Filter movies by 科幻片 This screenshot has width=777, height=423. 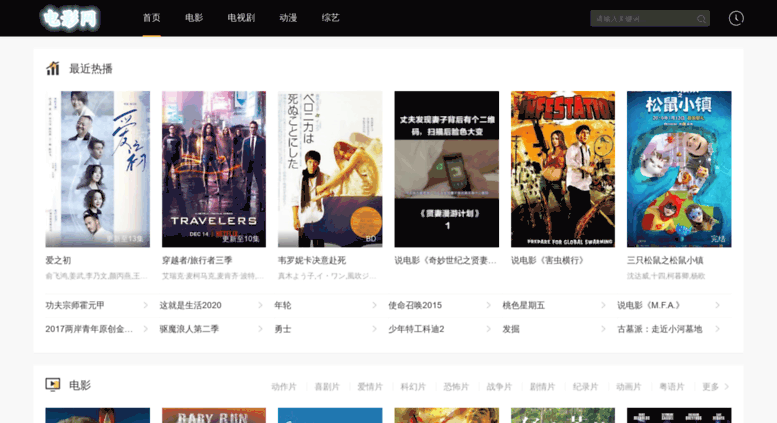(413, 387)
